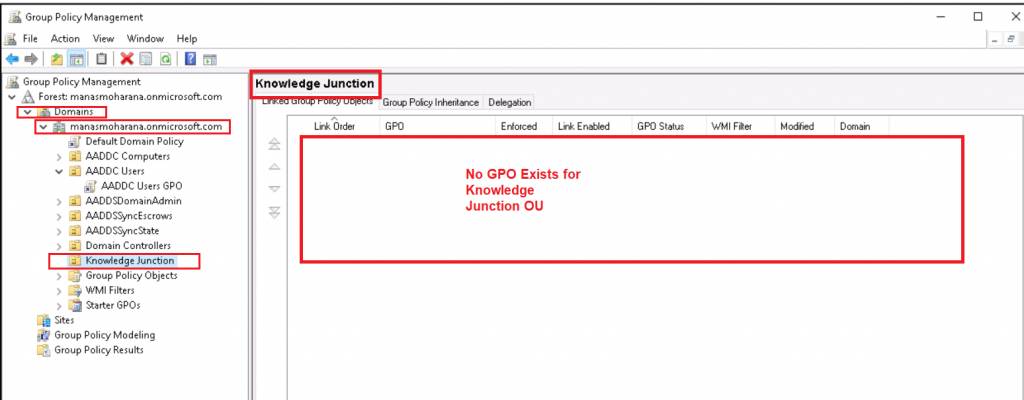This screenshot has height=400, width=1024.
Task: Expand the AADDC Computers OU node
Action: [x=59, y=156]
